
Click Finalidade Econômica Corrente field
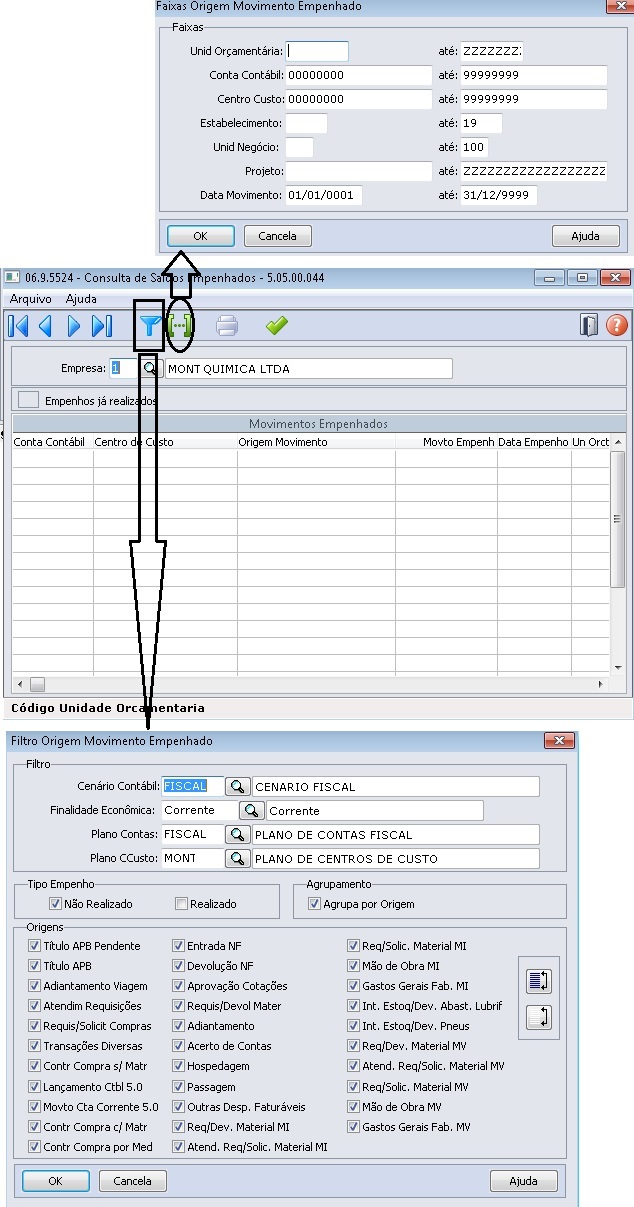point(200,811)
